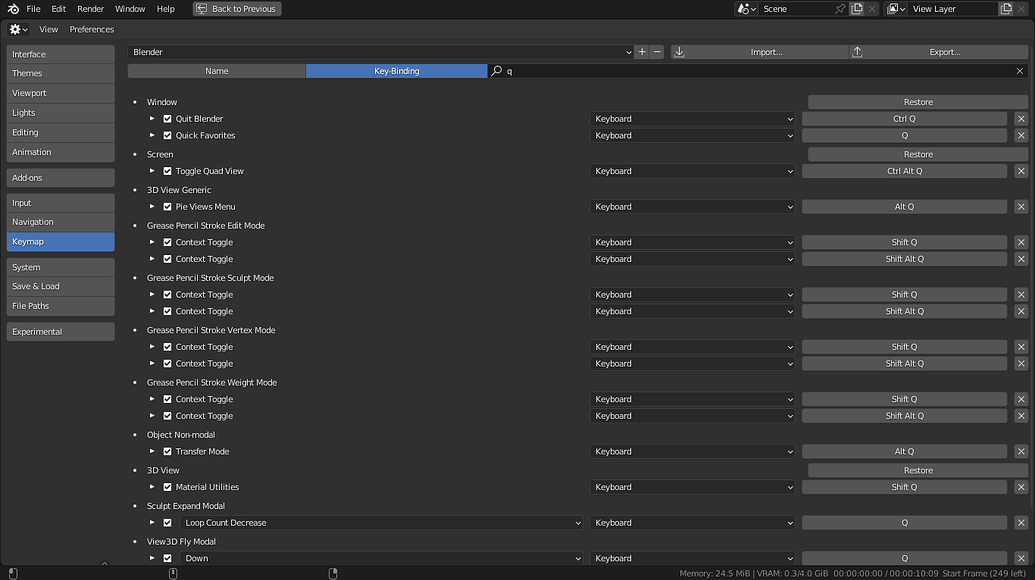Expand the Toggle Quad View item
Image resolution: width=1035 pixels, height=580 pixels.
click(152, 171)
